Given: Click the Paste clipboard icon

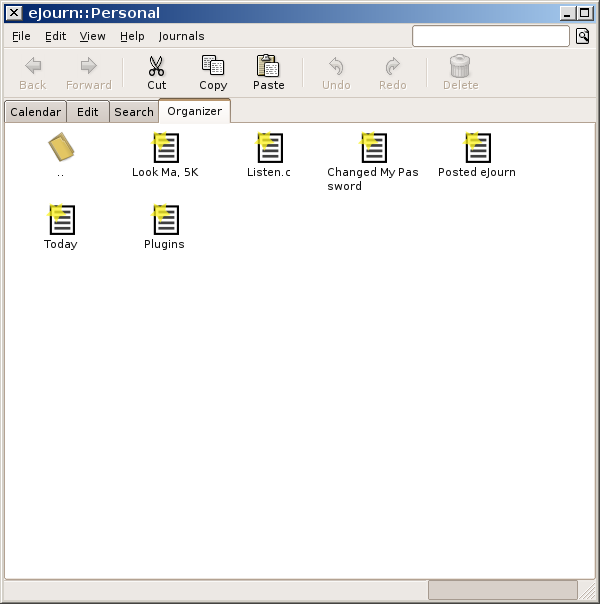Looking at the screenshot, I should pos(268,65).
